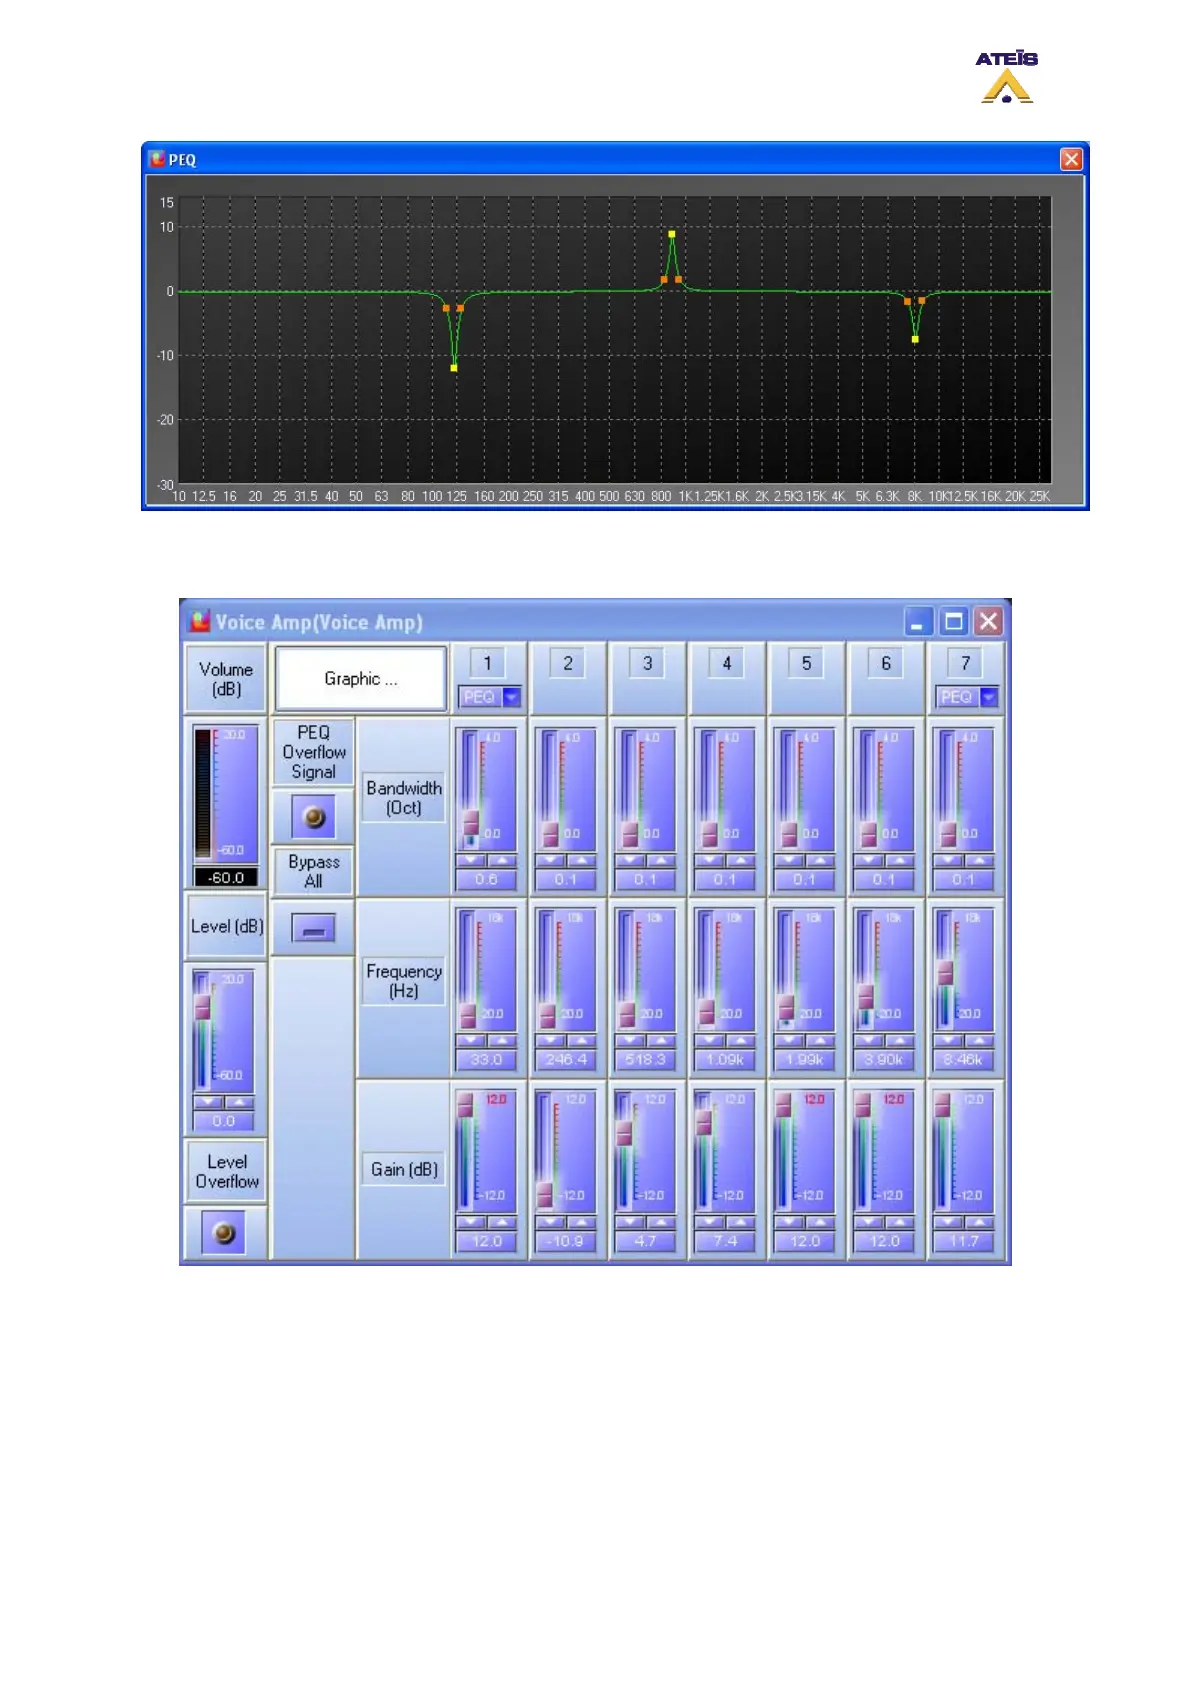
Task: Toggle band 4 number button
Action: pos(727,663)
